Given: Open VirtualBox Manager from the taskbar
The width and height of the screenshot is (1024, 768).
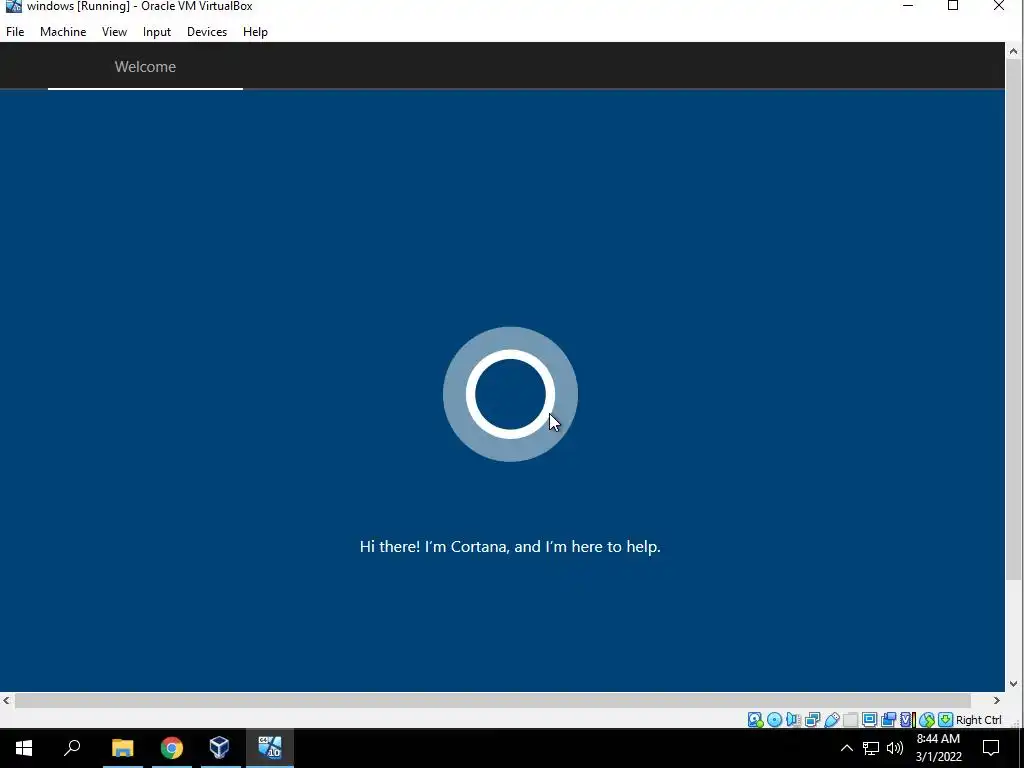Looking at the screenshot, I should coord(219,748).
